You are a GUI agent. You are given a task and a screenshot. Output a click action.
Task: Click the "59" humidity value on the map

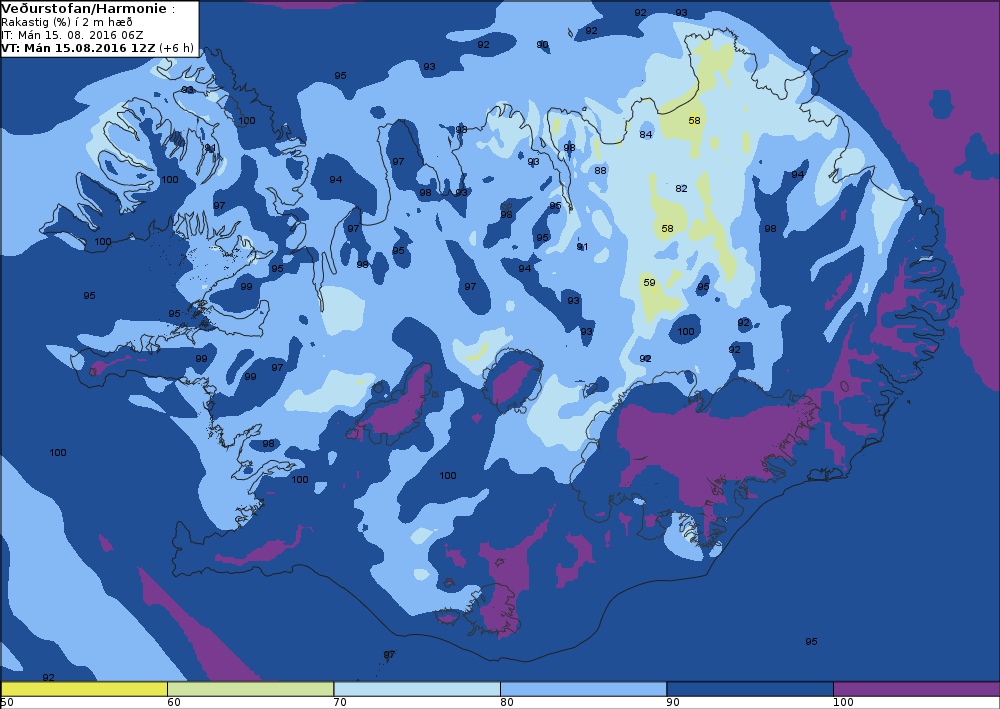click(649, 282)
